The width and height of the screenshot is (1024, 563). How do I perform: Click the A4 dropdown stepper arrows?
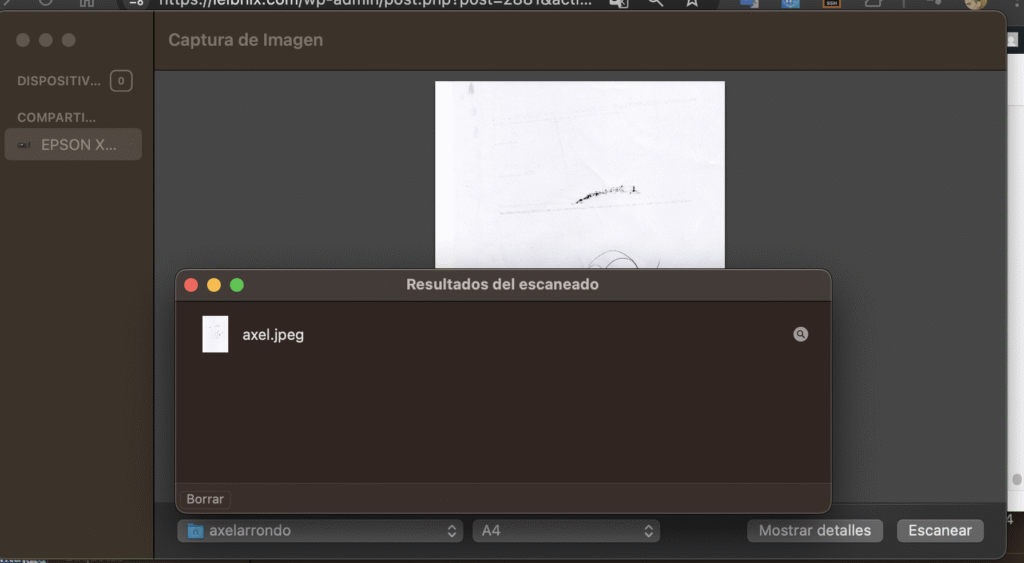click(x=648, y=531)
